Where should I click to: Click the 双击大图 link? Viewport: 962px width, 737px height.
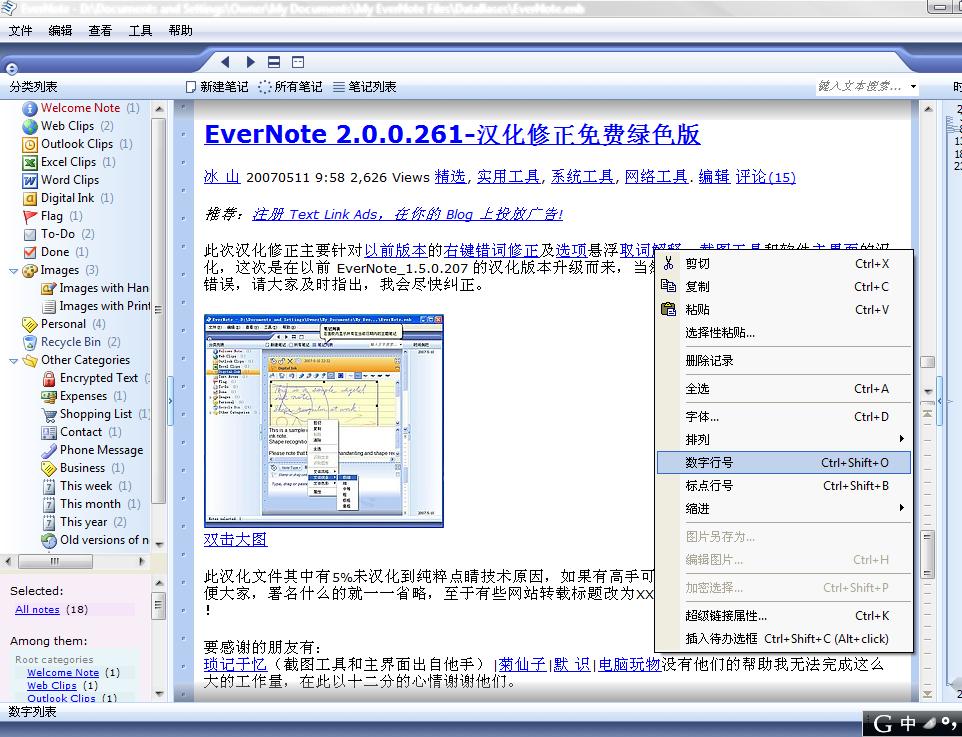(x=236, y=539)
